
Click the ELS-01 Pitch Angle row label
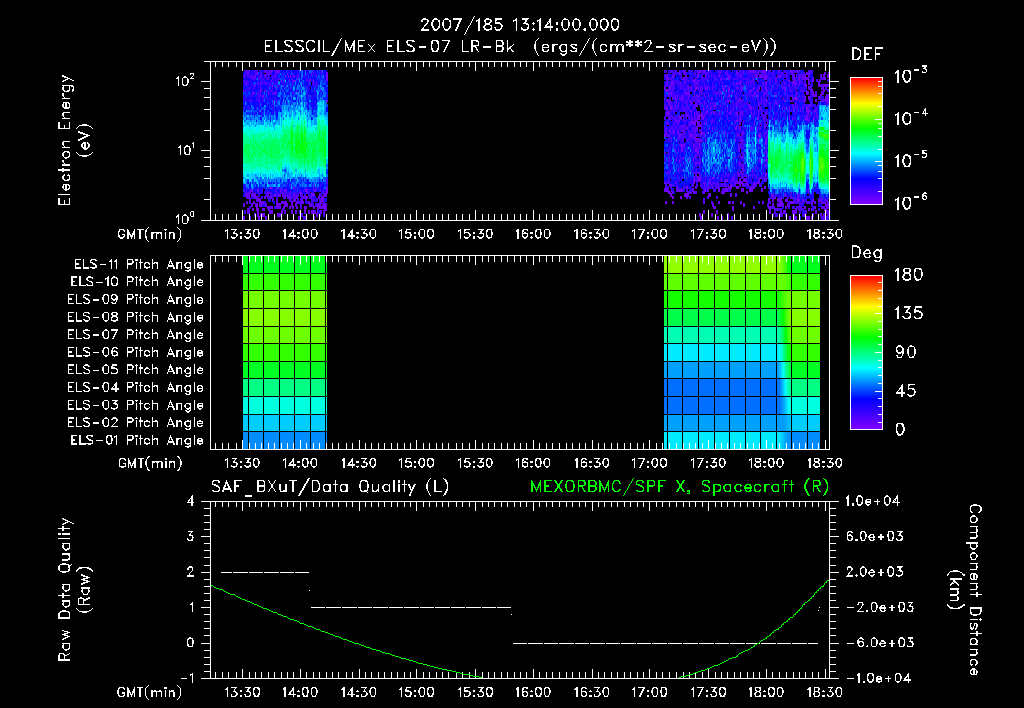[x=137, y=440]
